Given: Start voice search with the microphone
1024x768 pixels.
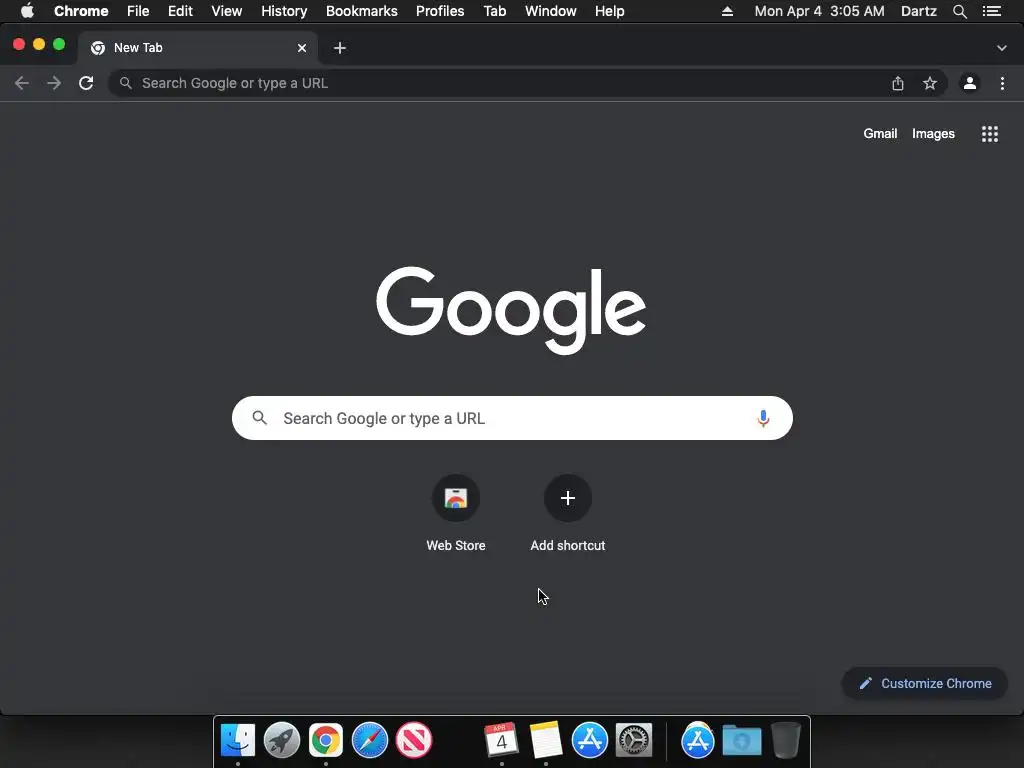Looking at the screenshot, I should point(763,418).
